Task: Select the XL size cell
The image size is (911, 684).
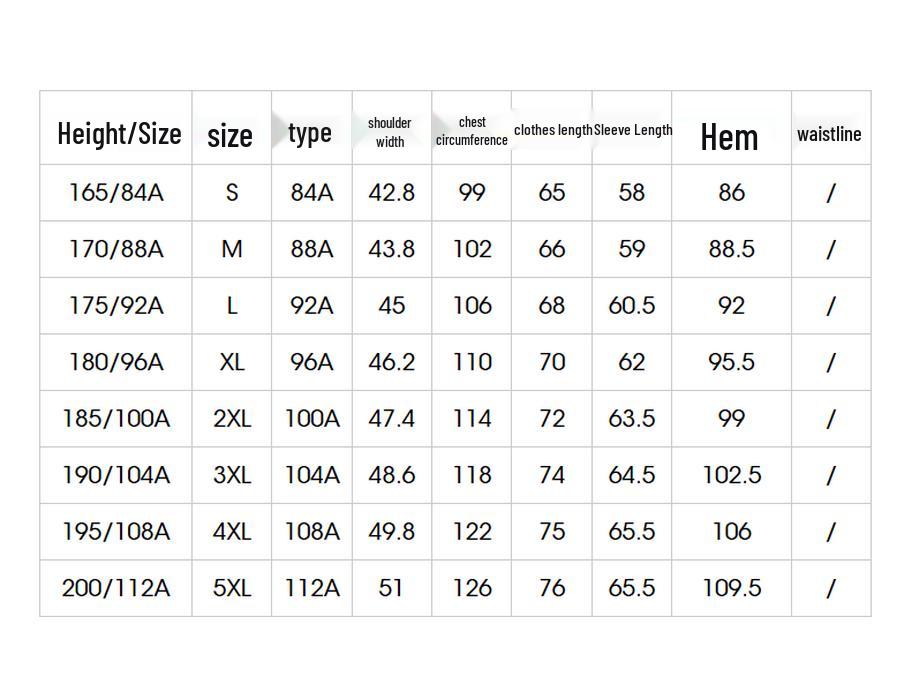Action: 232,362
